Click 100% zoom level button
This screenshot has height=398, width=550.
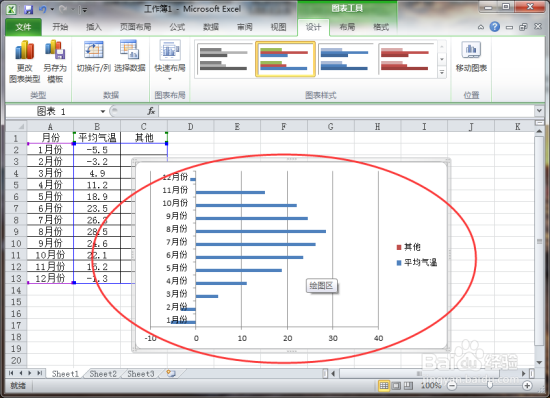click(x=431, y=386)
